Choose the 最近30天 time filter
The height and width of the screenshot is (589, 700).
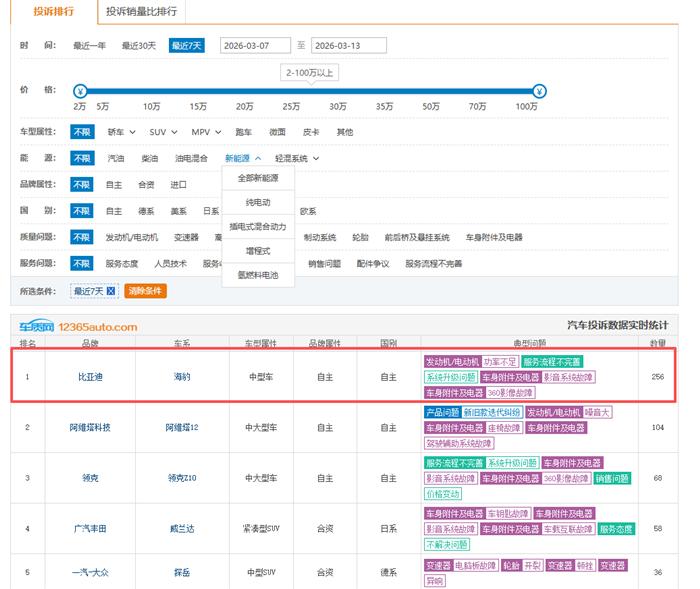pos(139,46)
